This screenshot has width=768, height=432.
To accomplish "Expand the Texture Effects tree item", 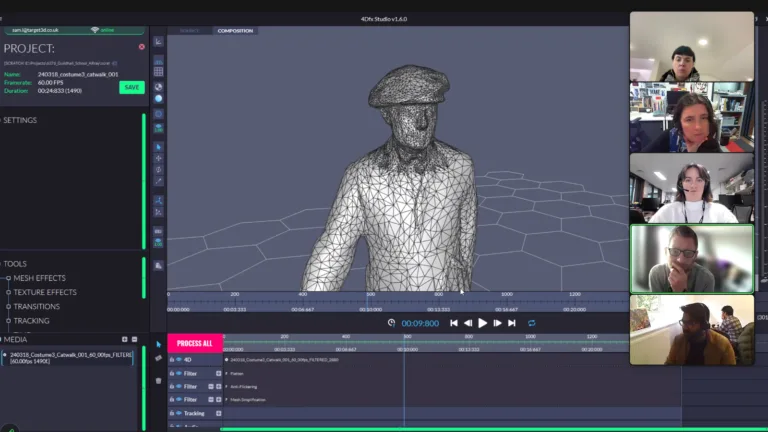I will 45,292.
